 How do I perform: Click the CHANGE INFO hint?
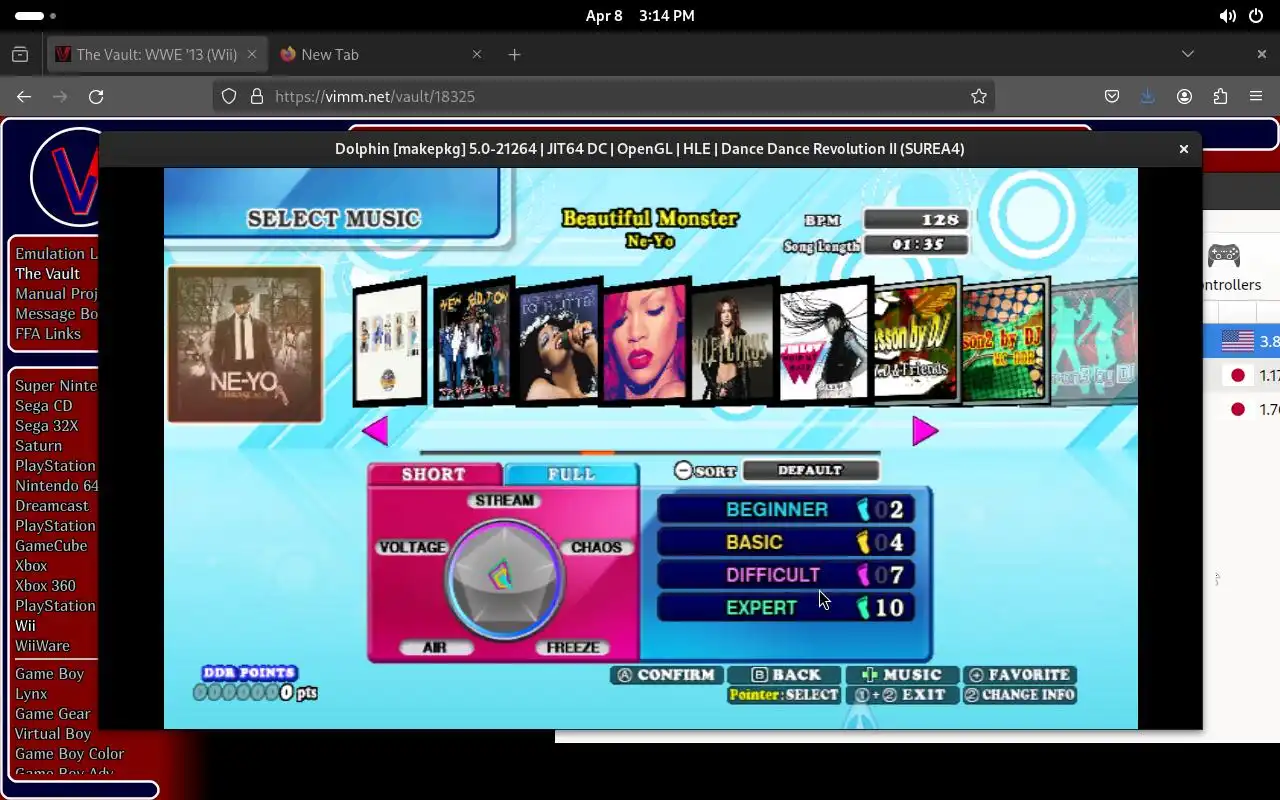pos(1020,695)
